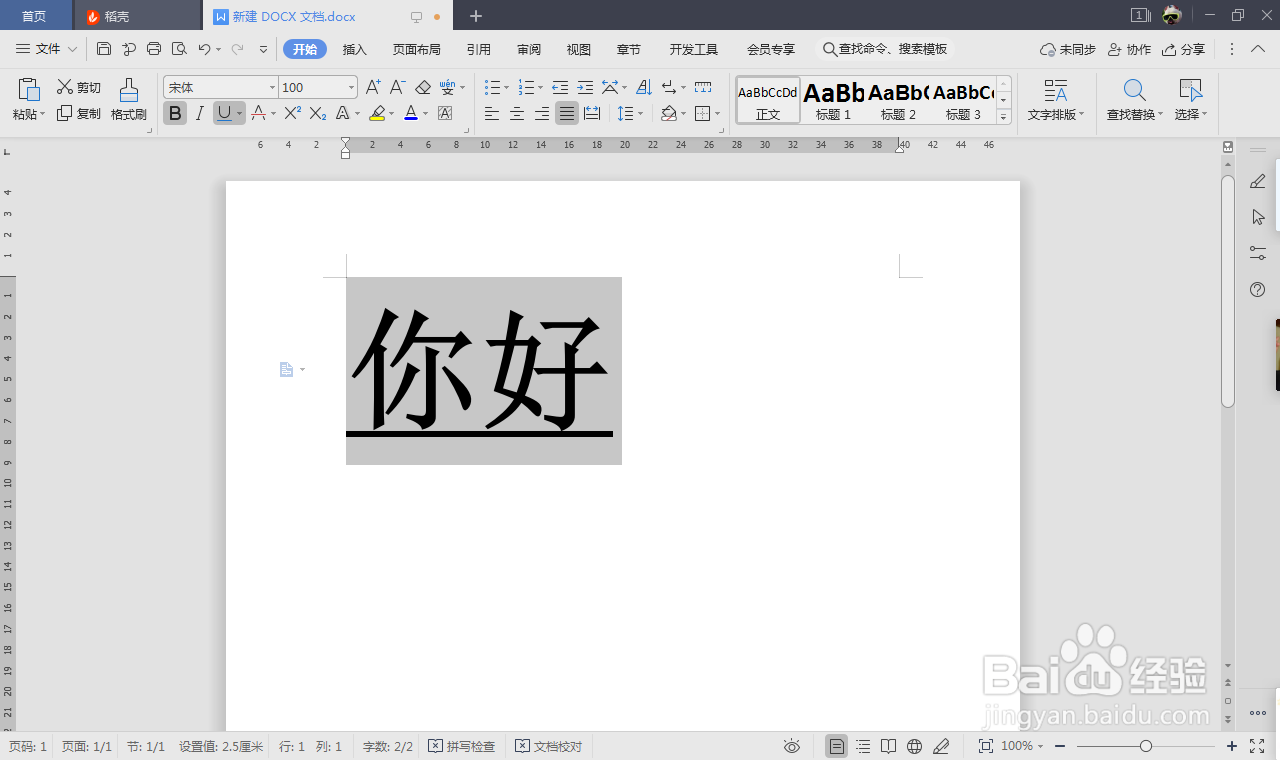The height and width of the screenshot is (760, 1280).
Task: Center align the text
Action: pos(517,113)
